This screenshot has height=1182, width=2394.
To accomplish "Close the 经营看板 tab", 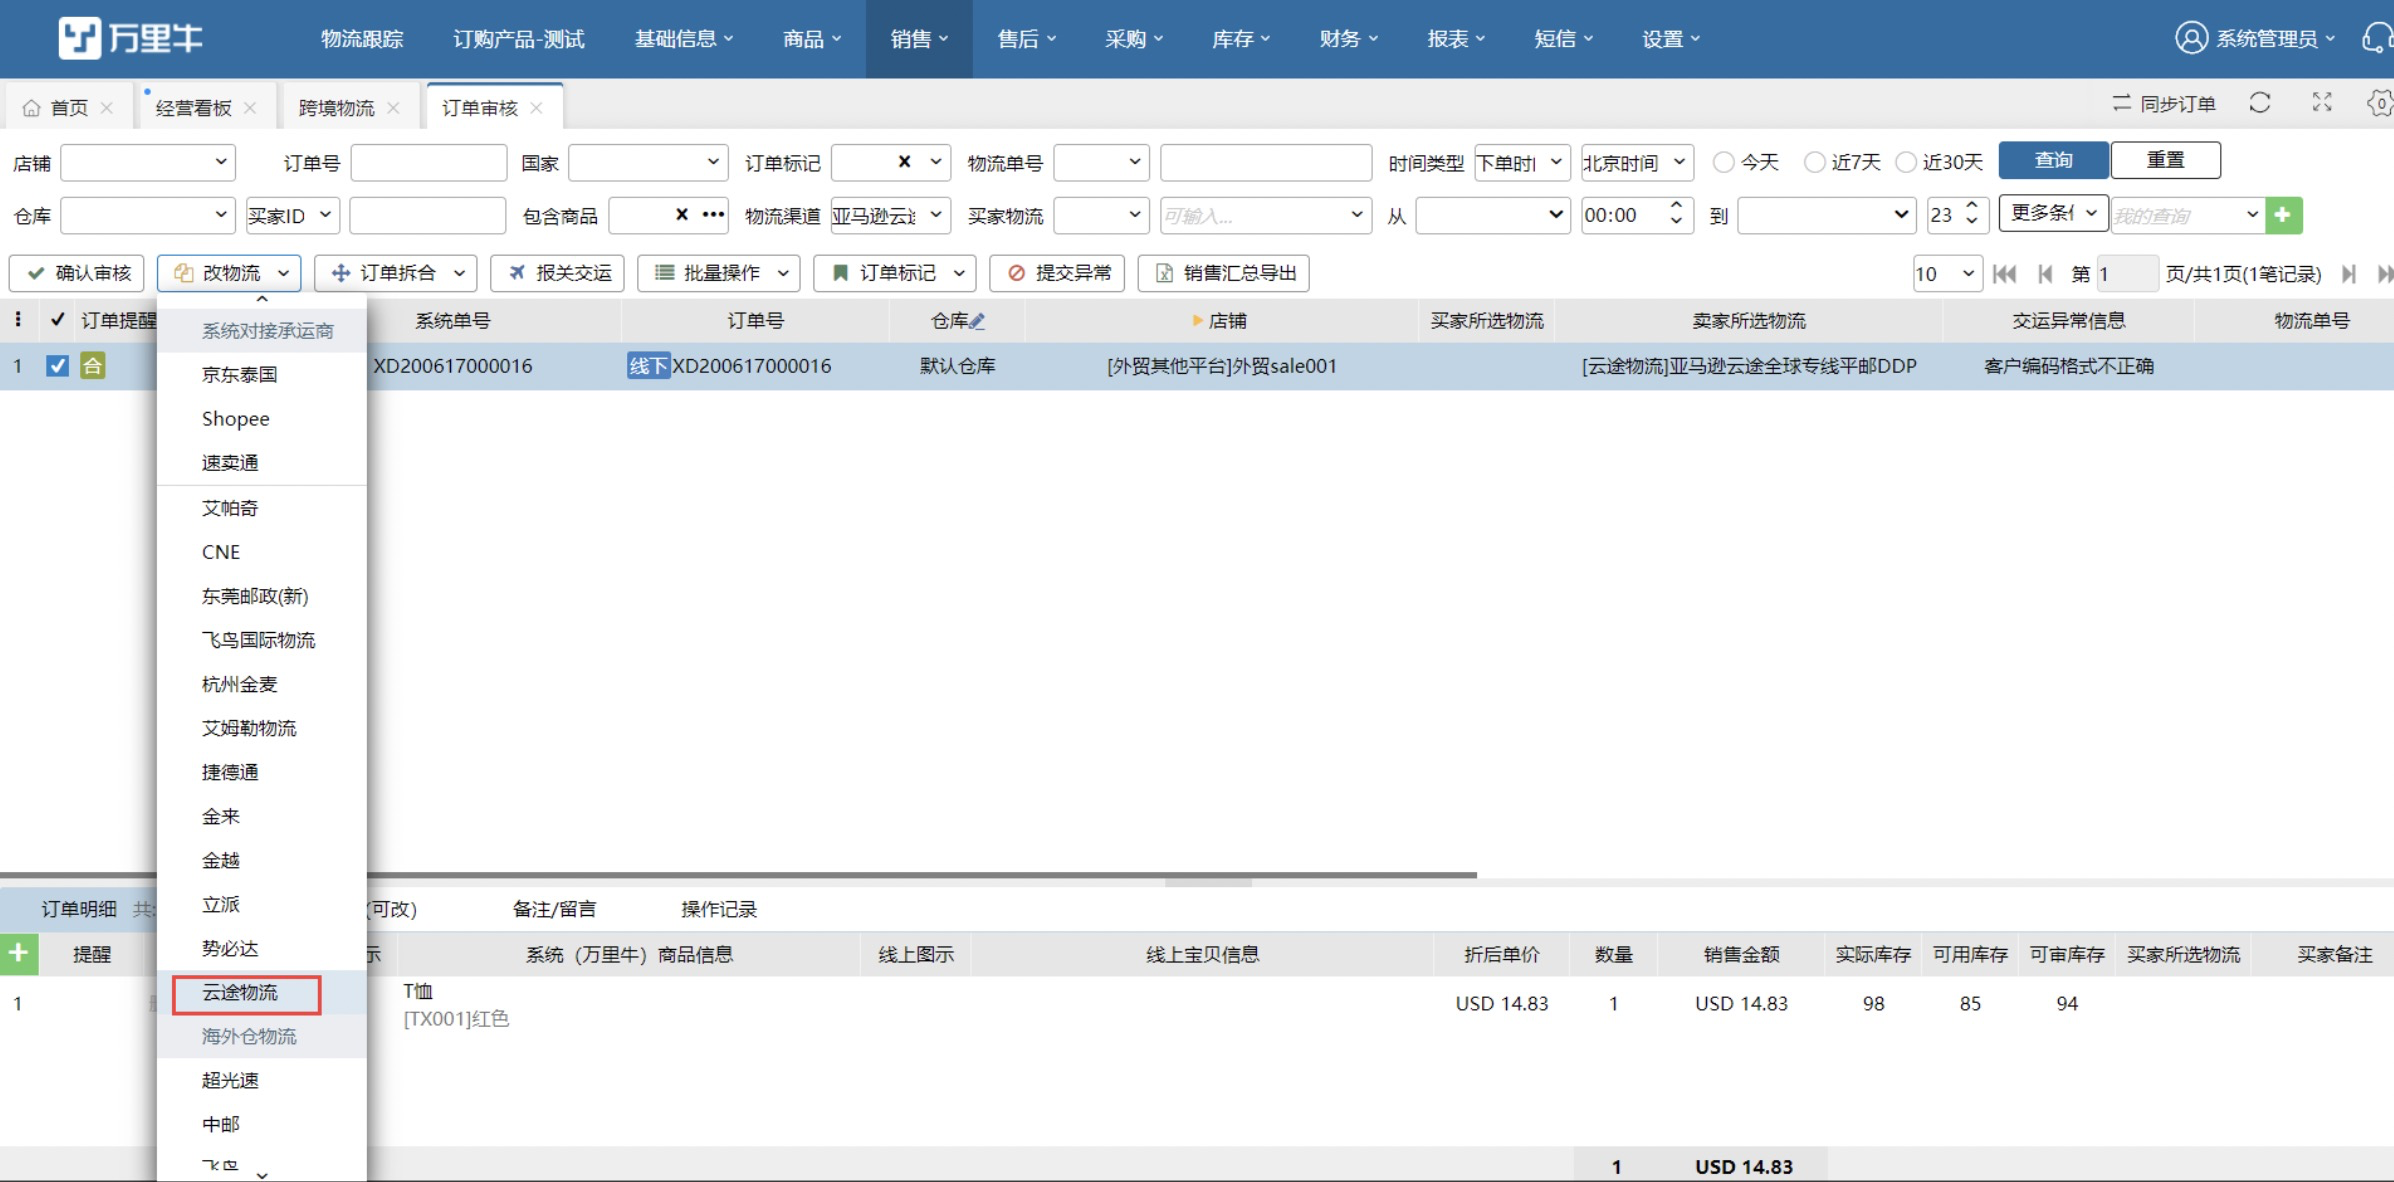I will (x=250, y=108).
